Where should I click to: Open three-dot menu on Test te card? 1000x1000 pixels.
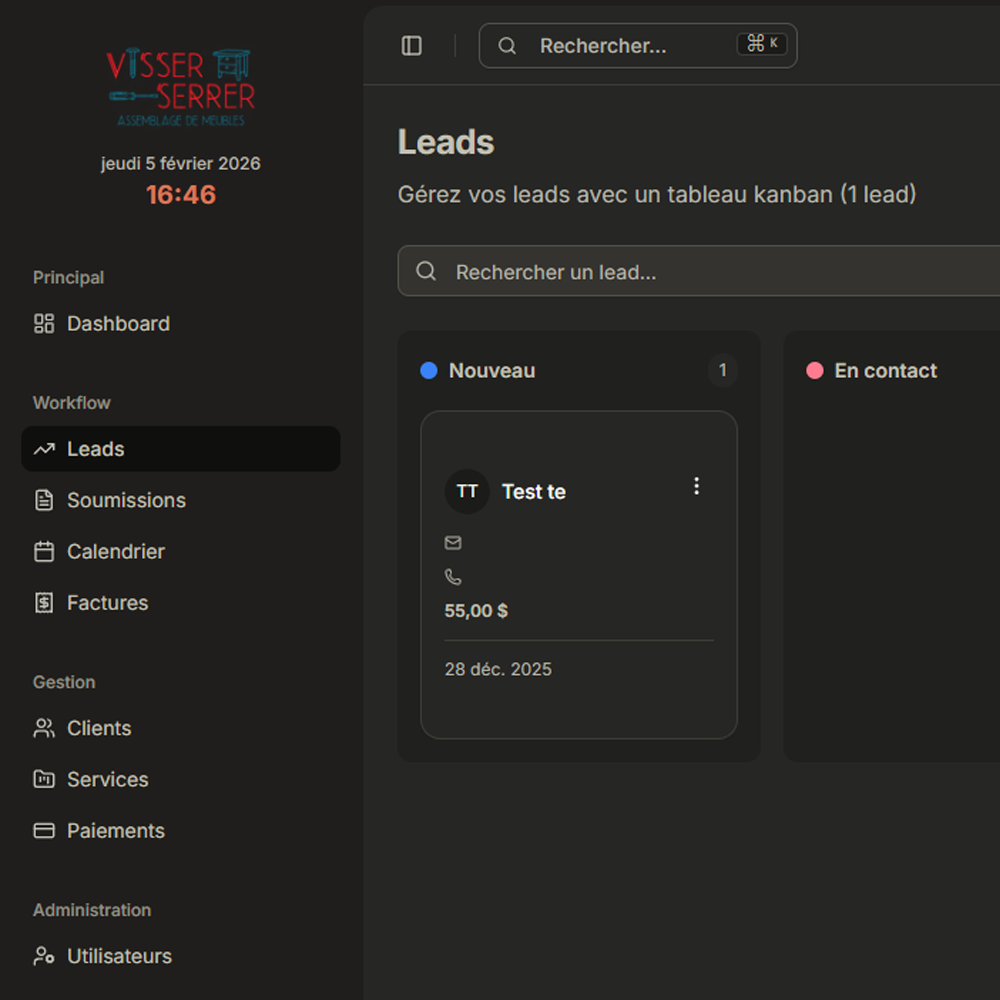pos(697,486)
